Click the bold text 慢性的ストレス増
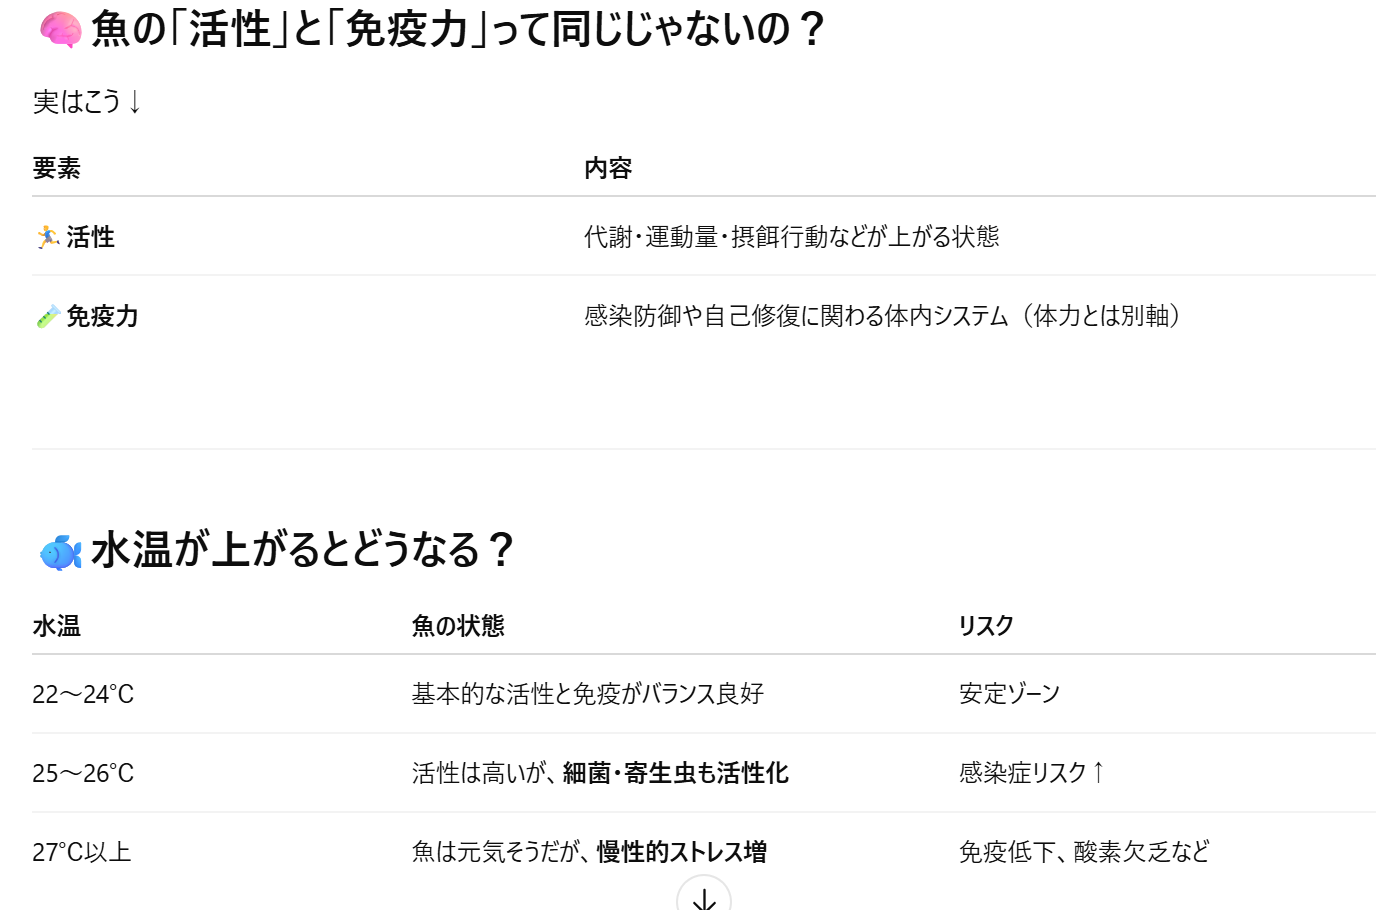The height and width of the screenshot is (910, 1397). 682,852
